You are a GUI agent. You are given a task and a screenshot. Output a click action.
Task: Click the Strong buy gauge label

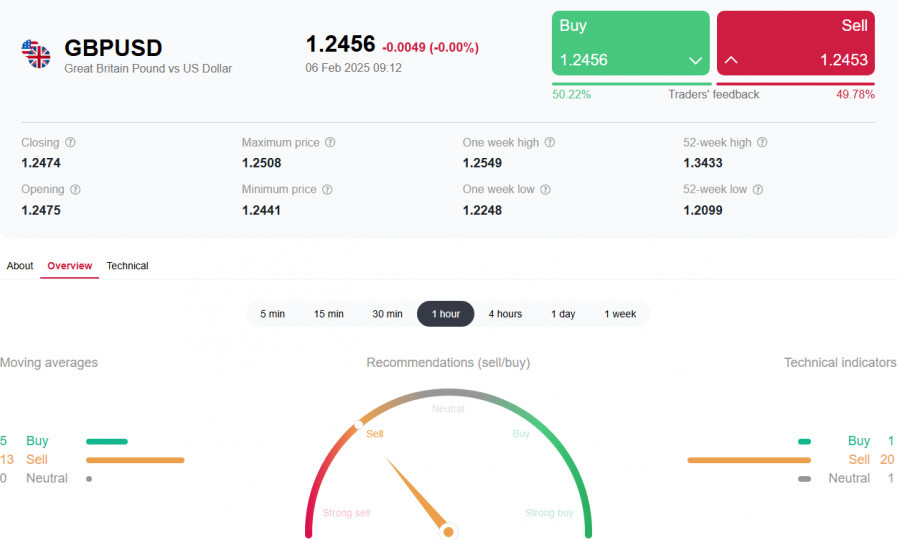(549, 512)
